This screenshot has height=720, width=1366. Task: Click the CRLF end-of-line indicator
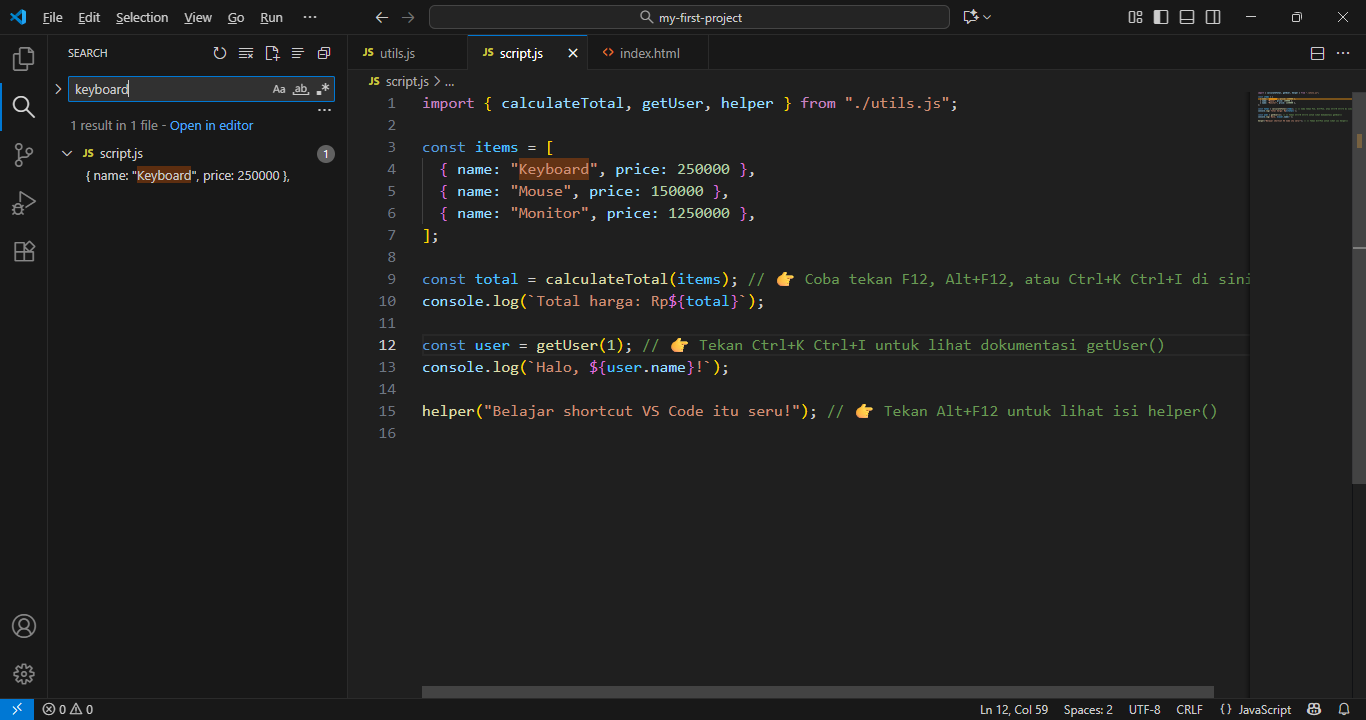pos(1190,709)
